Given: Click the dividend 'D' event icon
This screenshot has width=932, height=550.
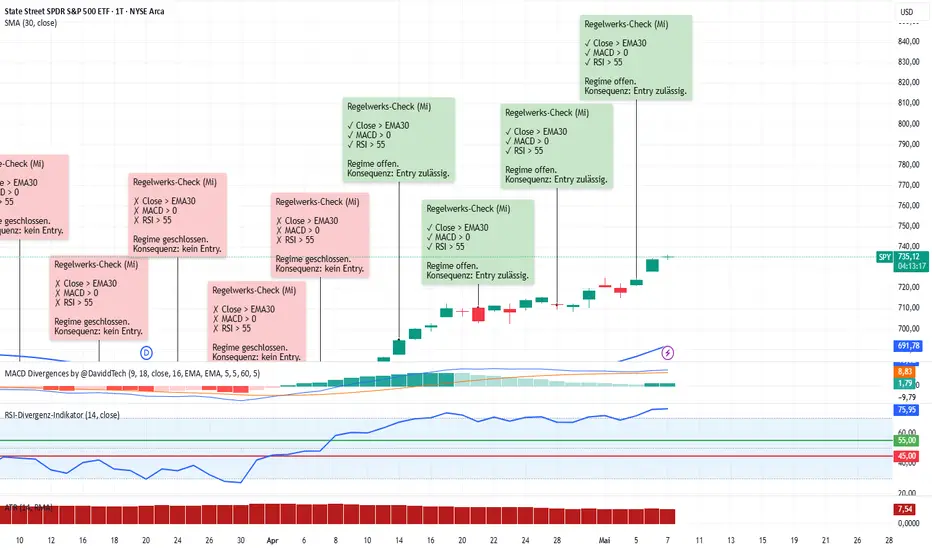Looking at the screenshot, I should click(146, 353).
